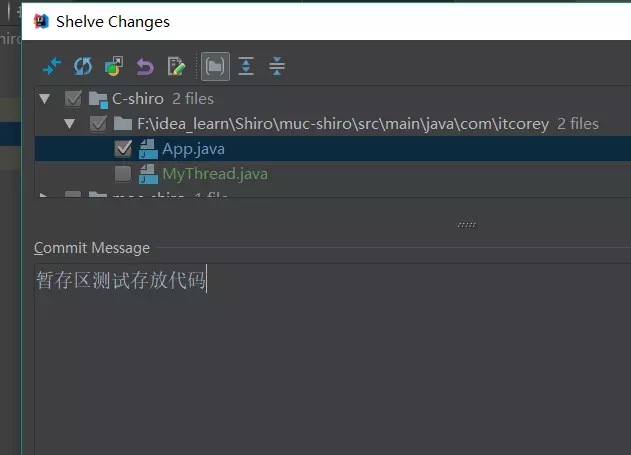Revert selected changes with the undo arrow
Viewport: 631px width, 455px height.
tap(145, 67)
